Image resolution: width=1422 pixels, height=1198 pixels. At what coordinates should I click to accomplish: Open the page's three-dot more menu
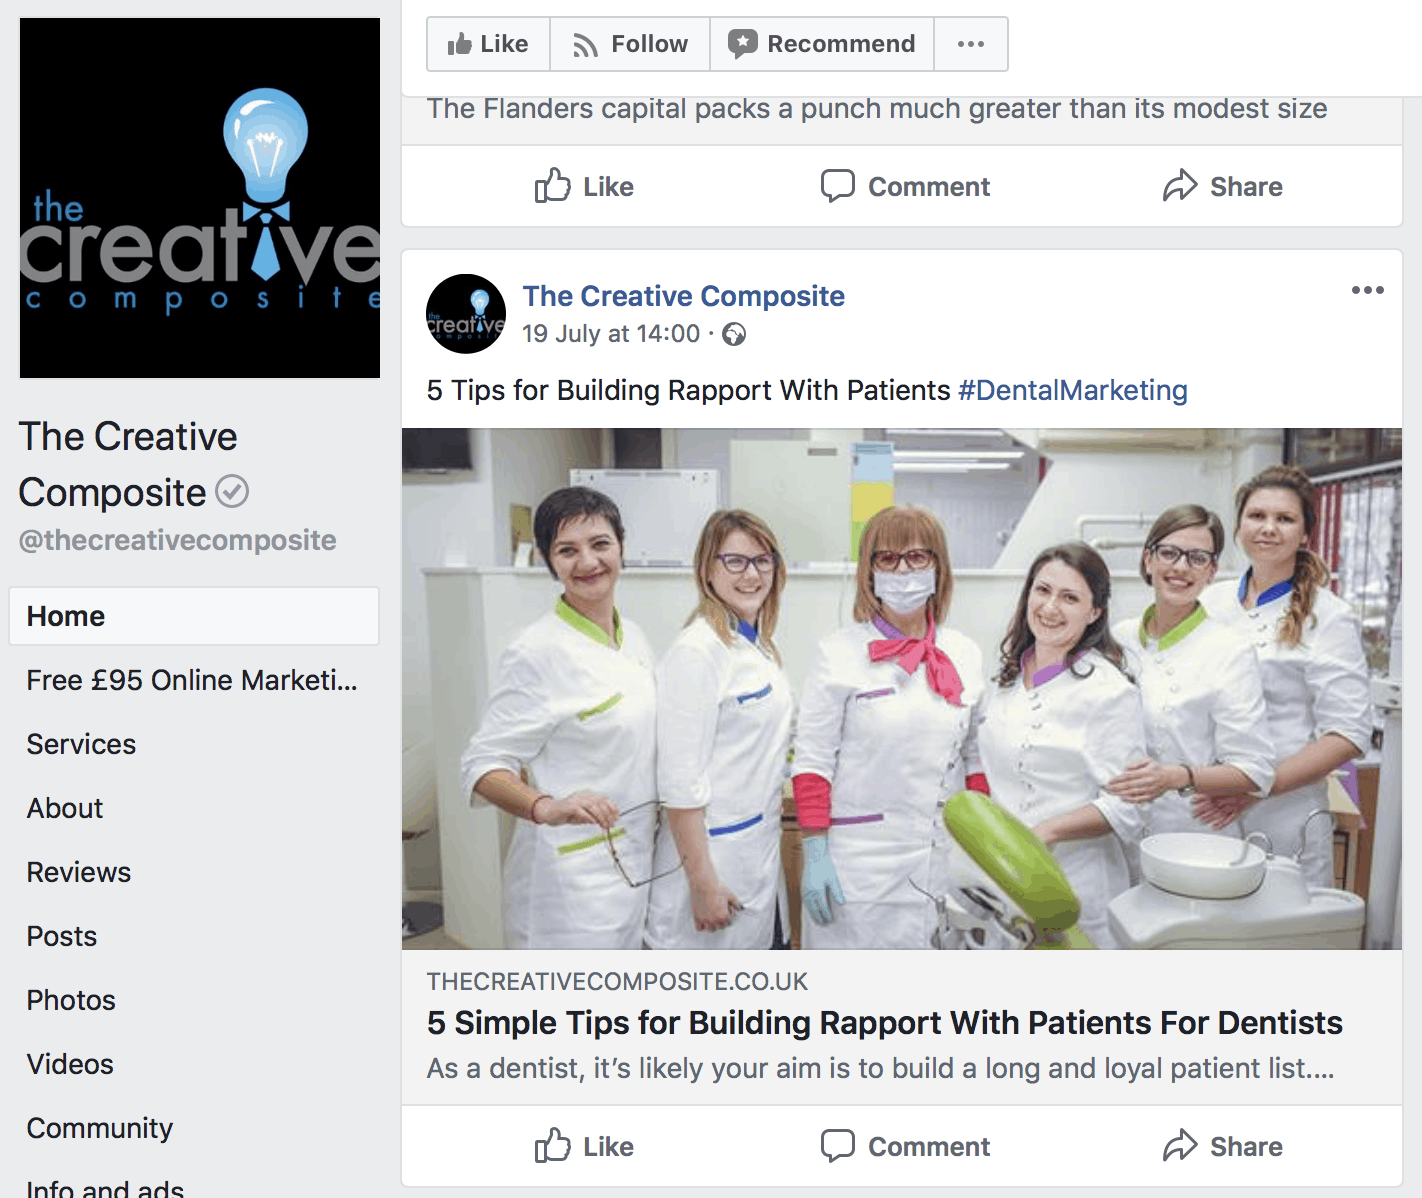(x=971, y=44)
